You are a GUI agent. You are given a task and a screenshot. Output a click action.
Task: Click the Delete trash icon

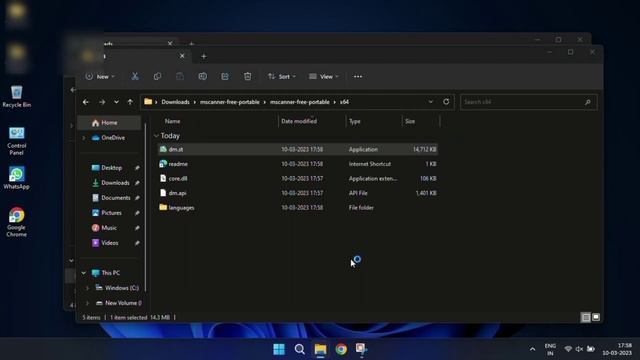point(247,76)
